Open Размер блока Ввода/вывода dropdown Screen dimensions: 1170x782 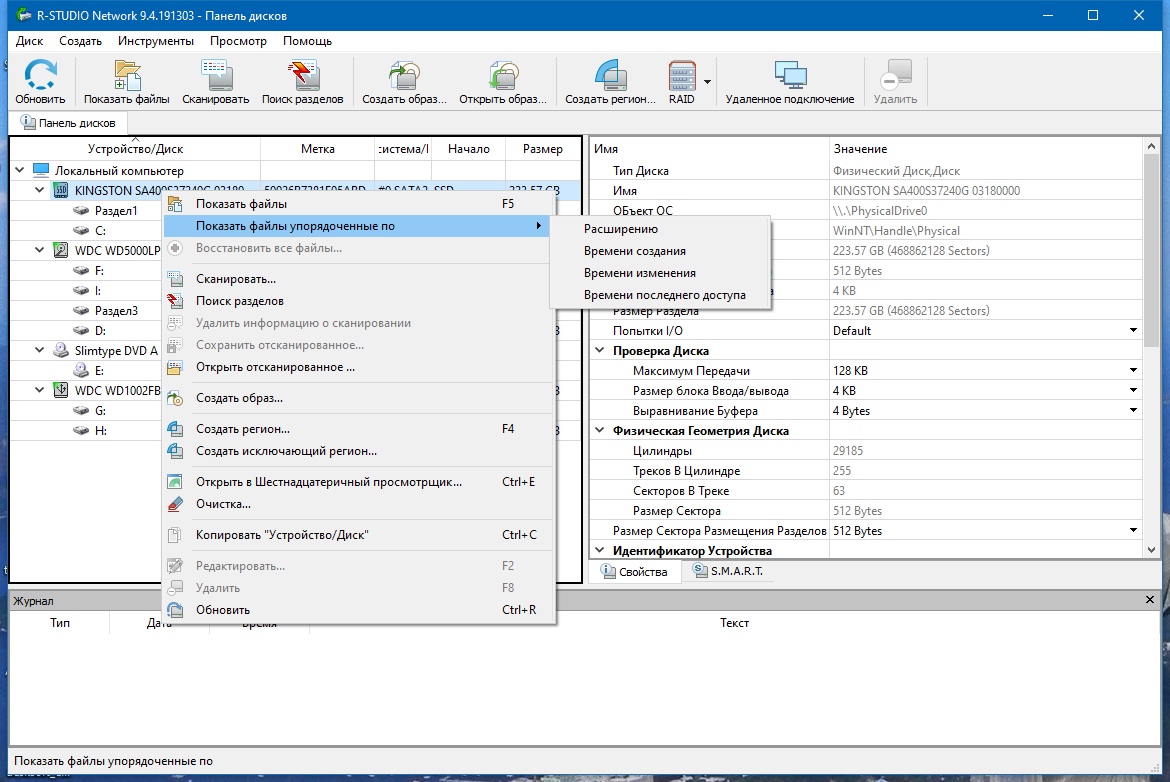(x=1133, y=390)
